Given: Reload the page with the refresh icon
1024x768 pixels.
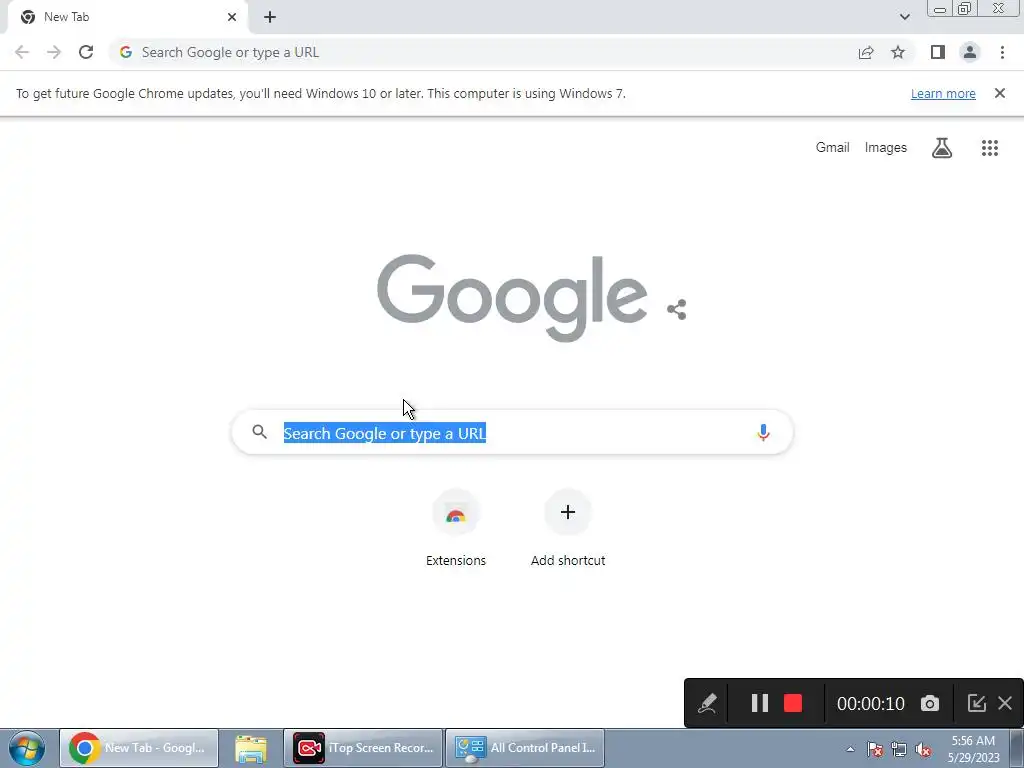Looking at the screenshot, I should 86,52.
